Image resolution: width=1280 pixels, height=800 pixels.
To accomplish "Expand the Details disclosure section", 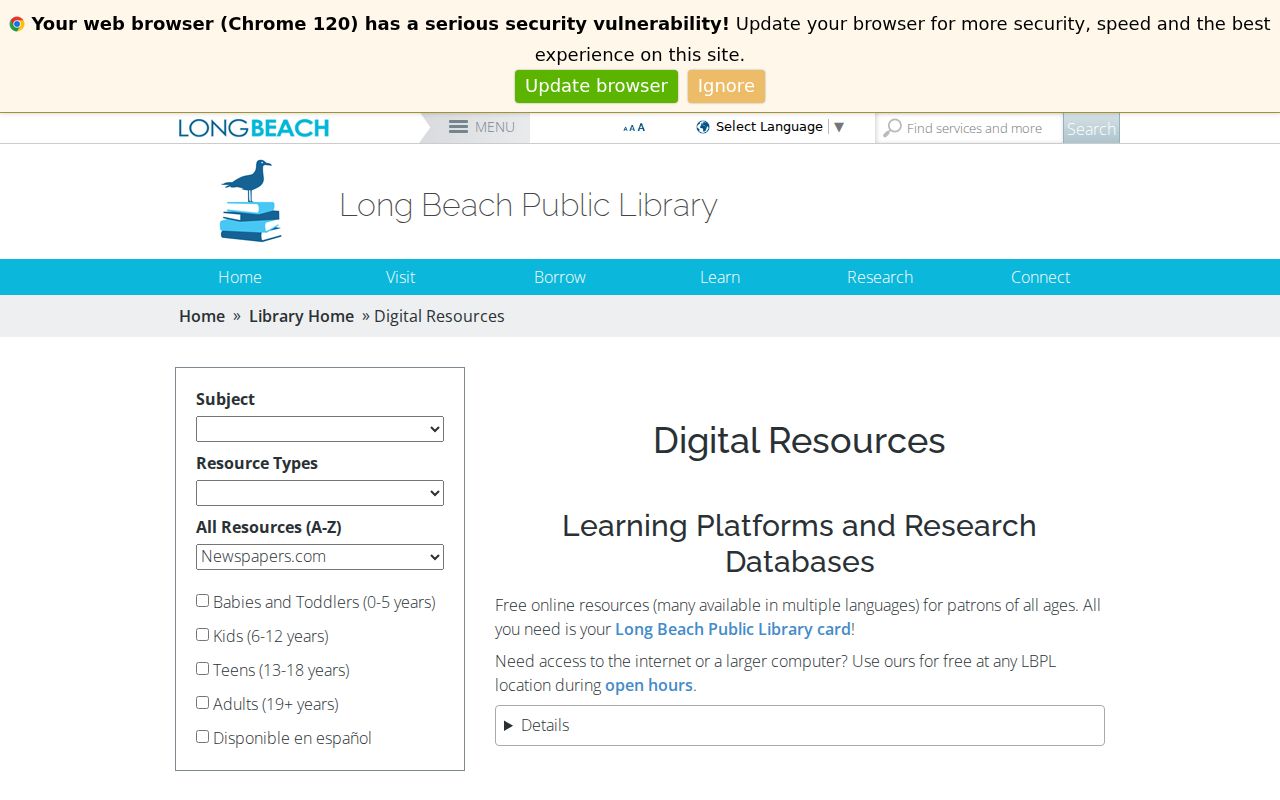I will (800, 726).
